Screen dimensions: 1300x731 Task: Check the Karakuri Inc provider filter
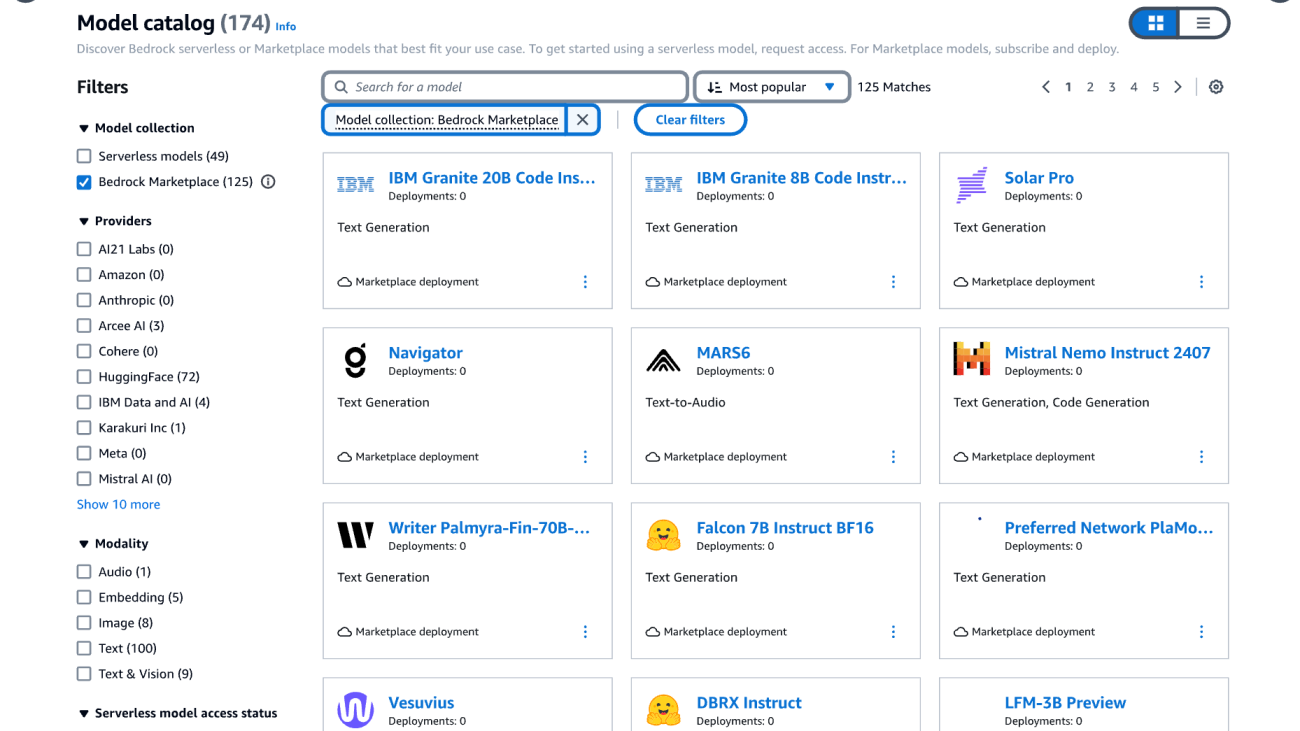click(84, 428)
